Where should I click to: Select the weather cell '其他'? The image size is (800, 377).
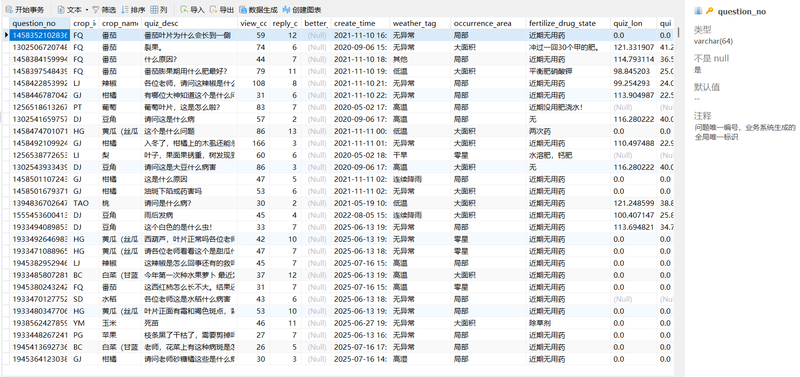tap(420, 59)
